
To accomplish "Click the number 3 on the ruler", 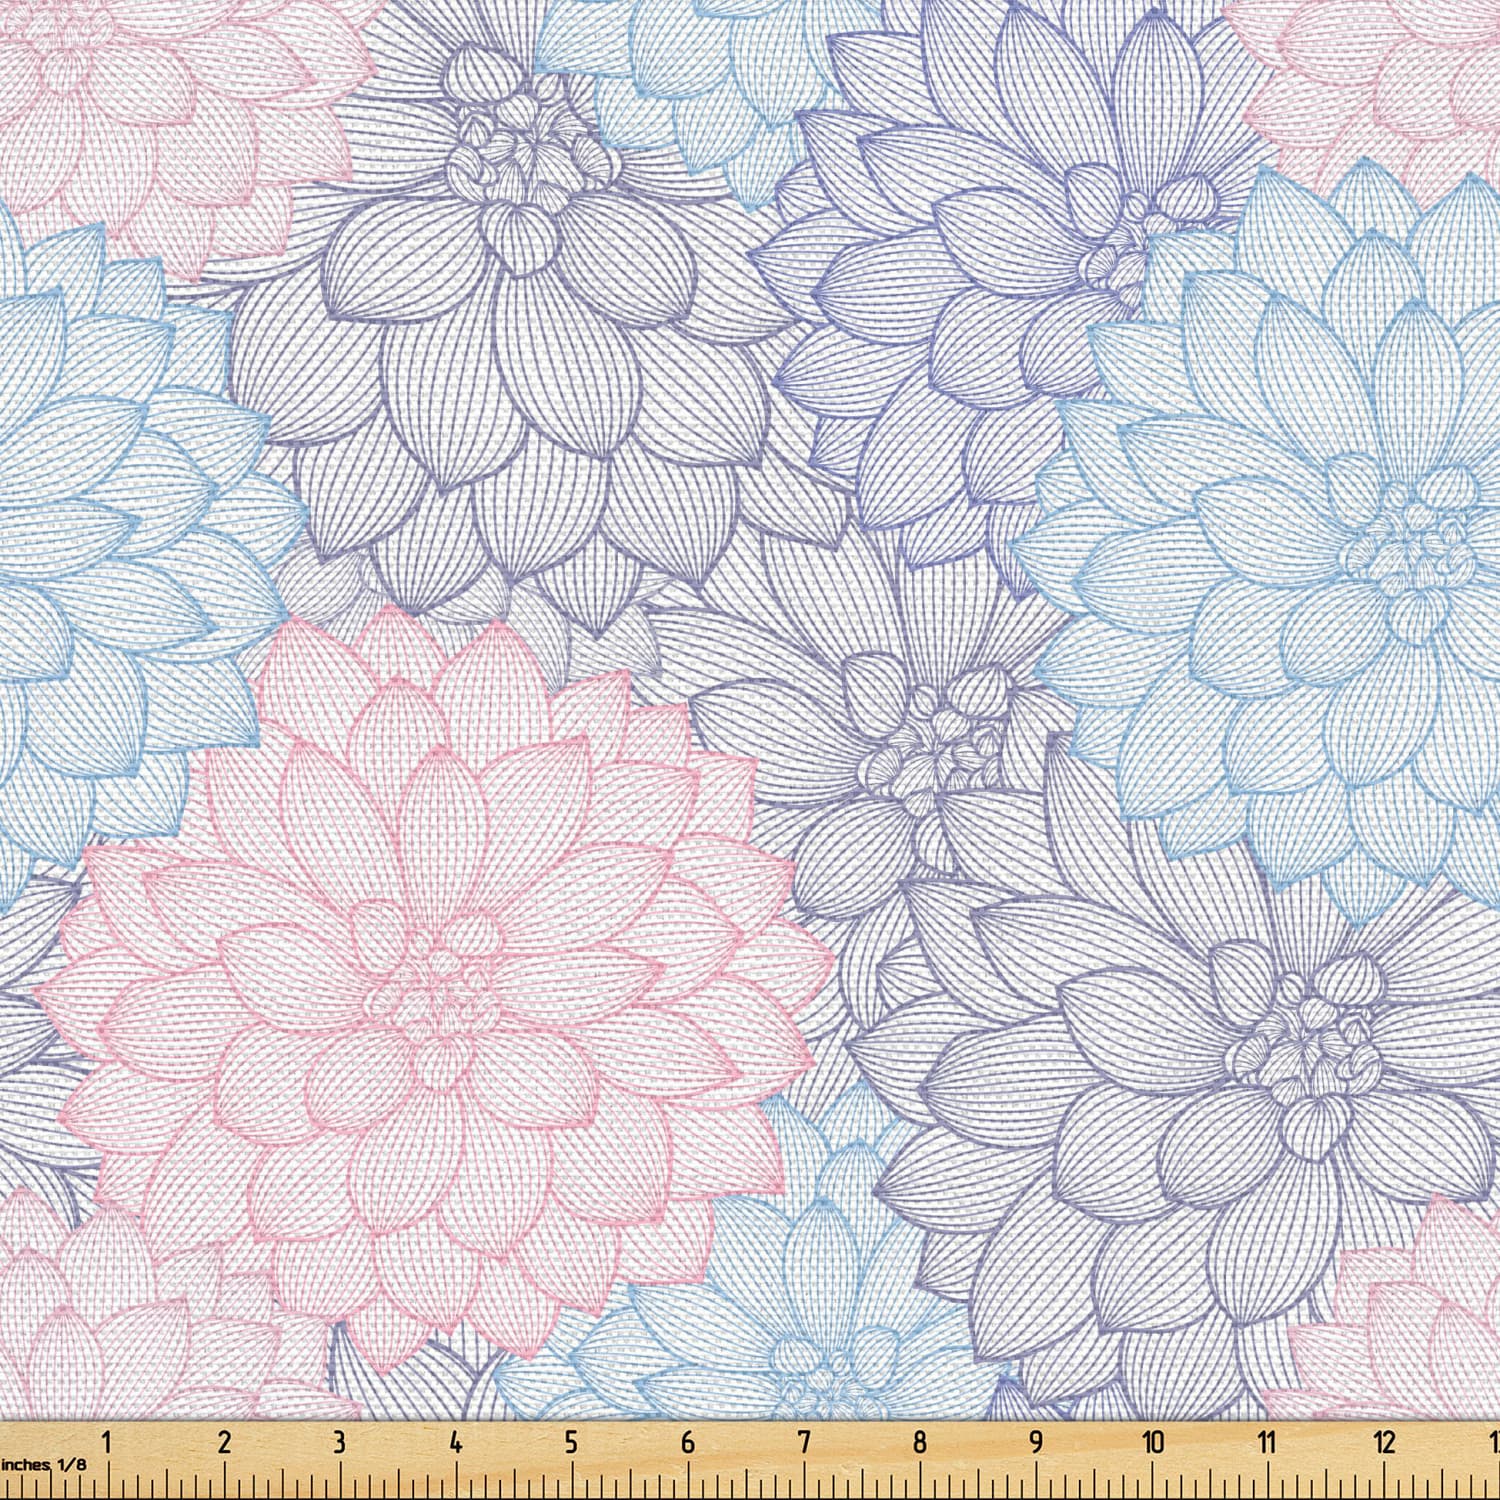I will pyautogui.click(x=339, y=1442).
